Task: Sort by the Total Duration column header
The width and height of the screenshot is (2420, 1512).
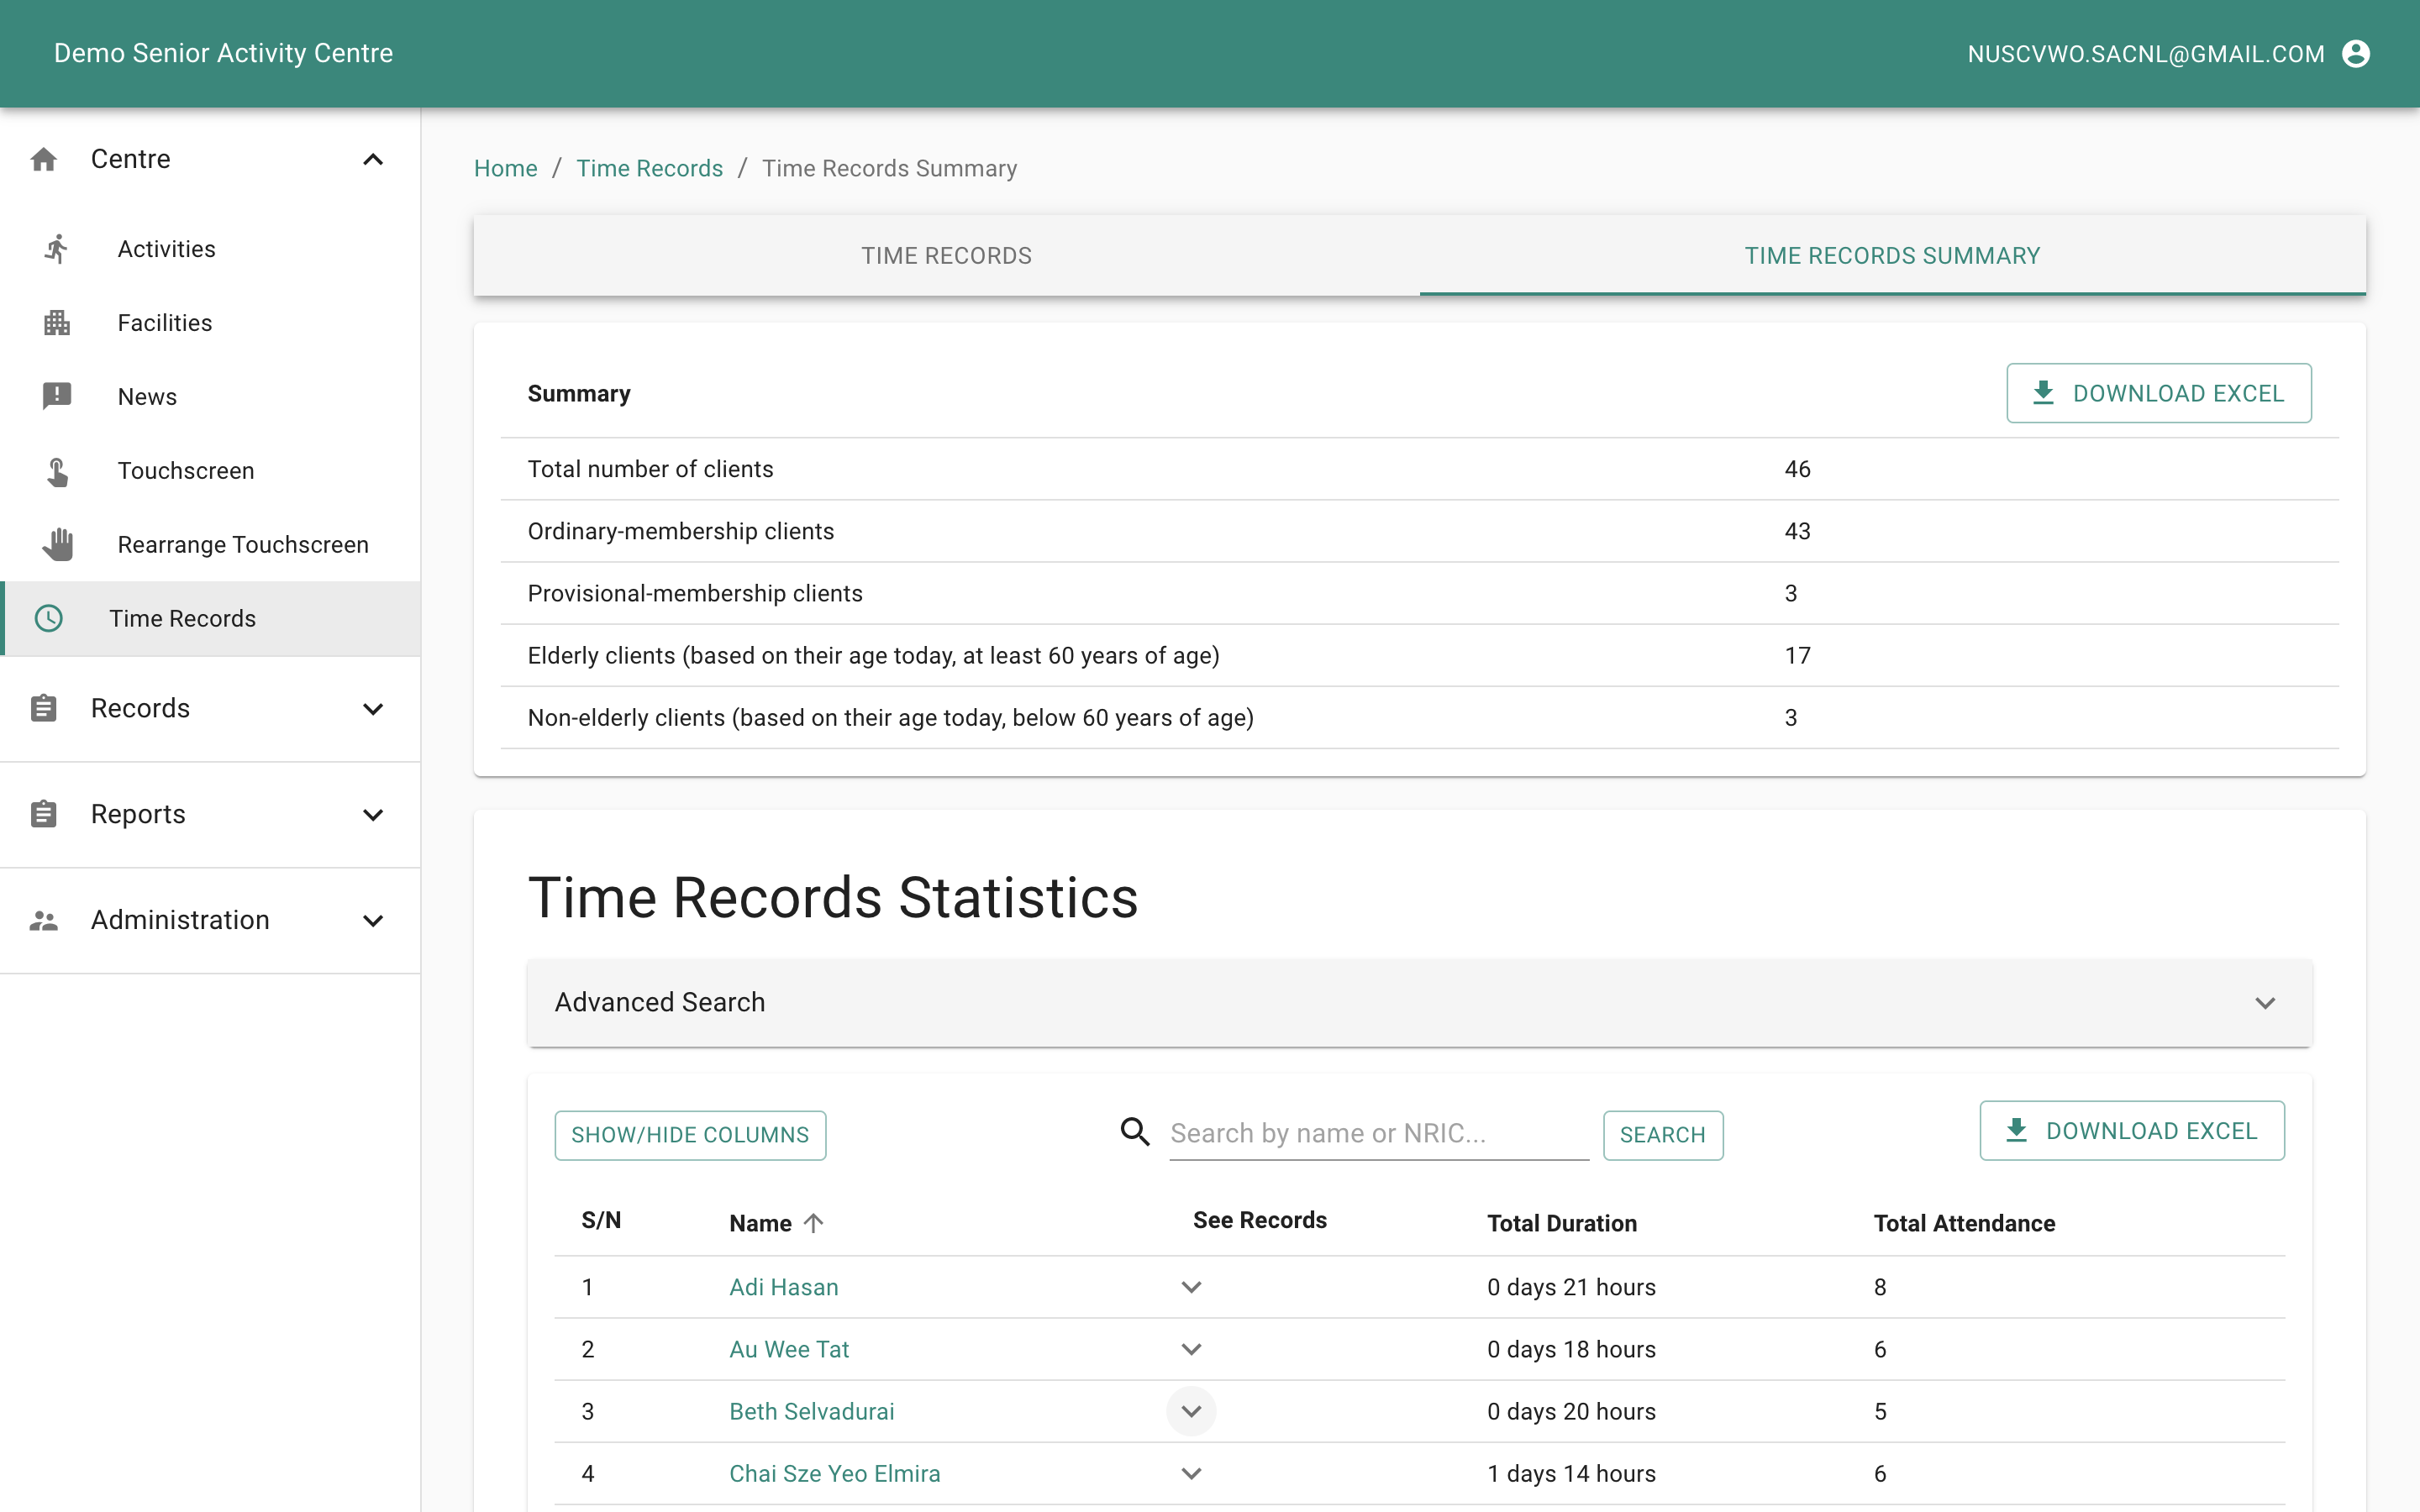Action: coord(1561,1223)
